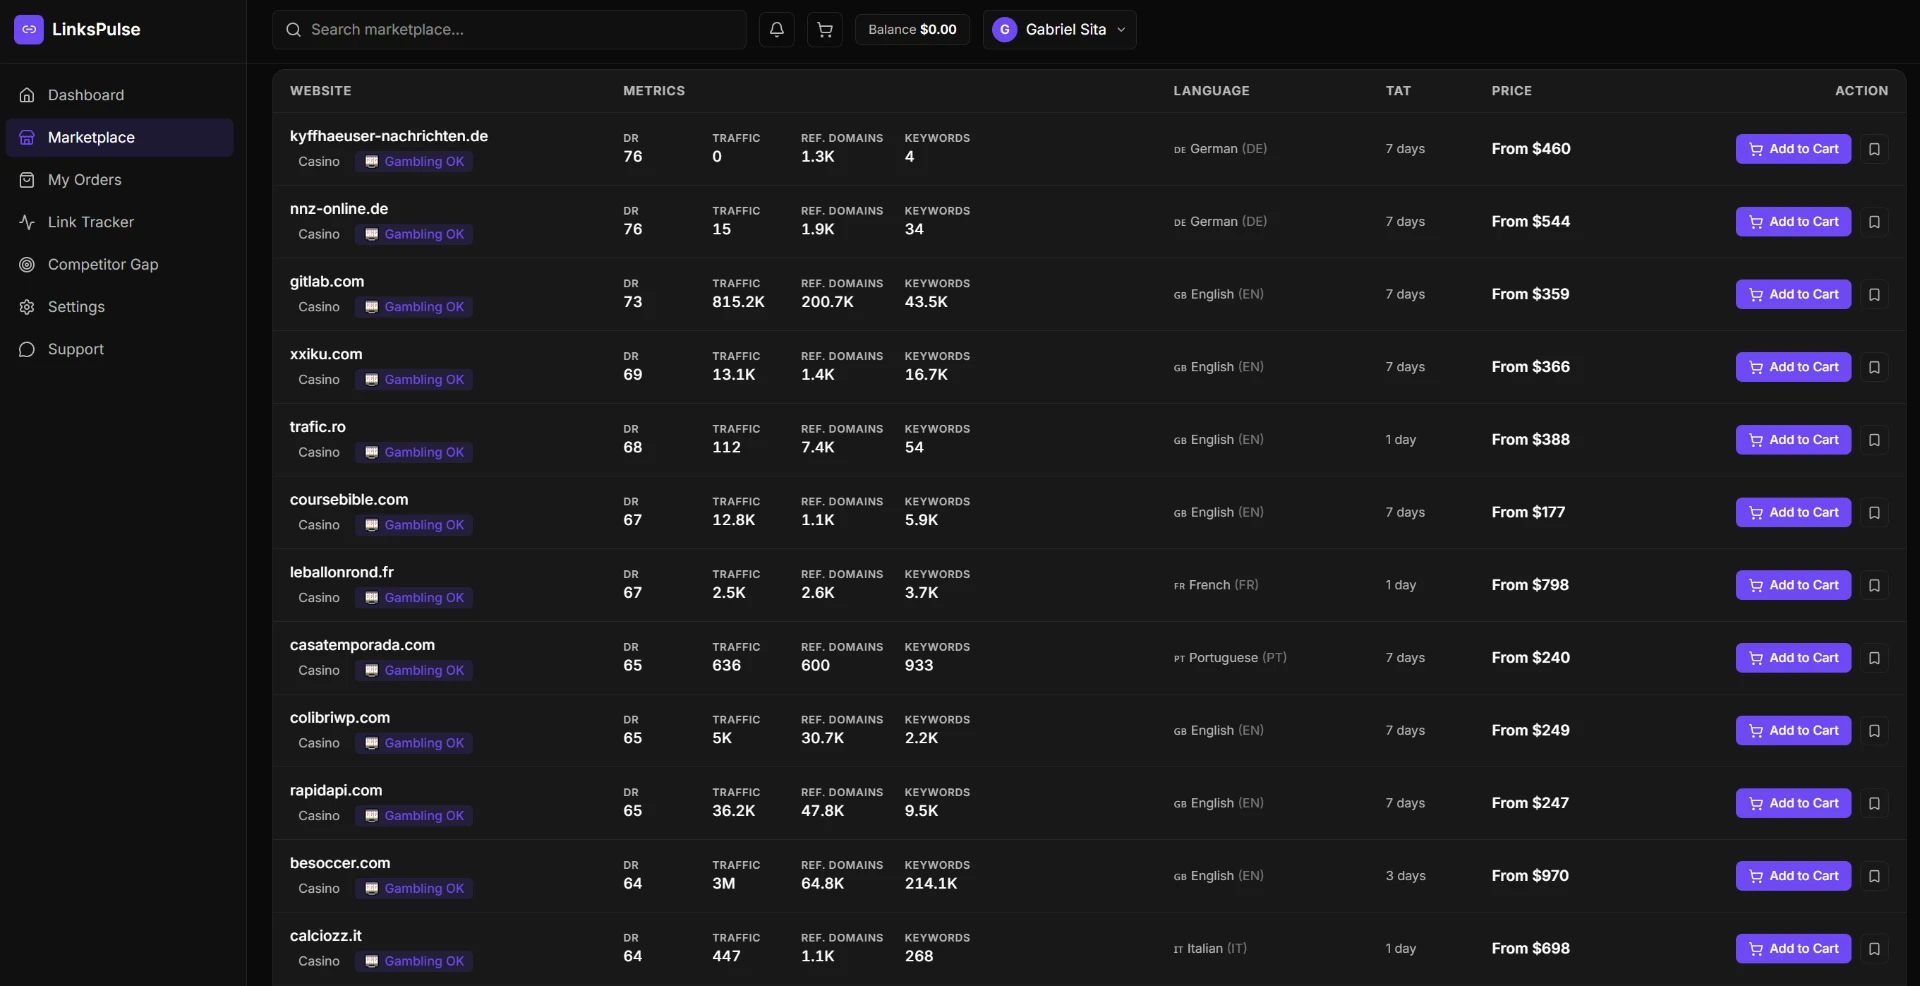Click the PRICE column header

(x=1512, y=91)
